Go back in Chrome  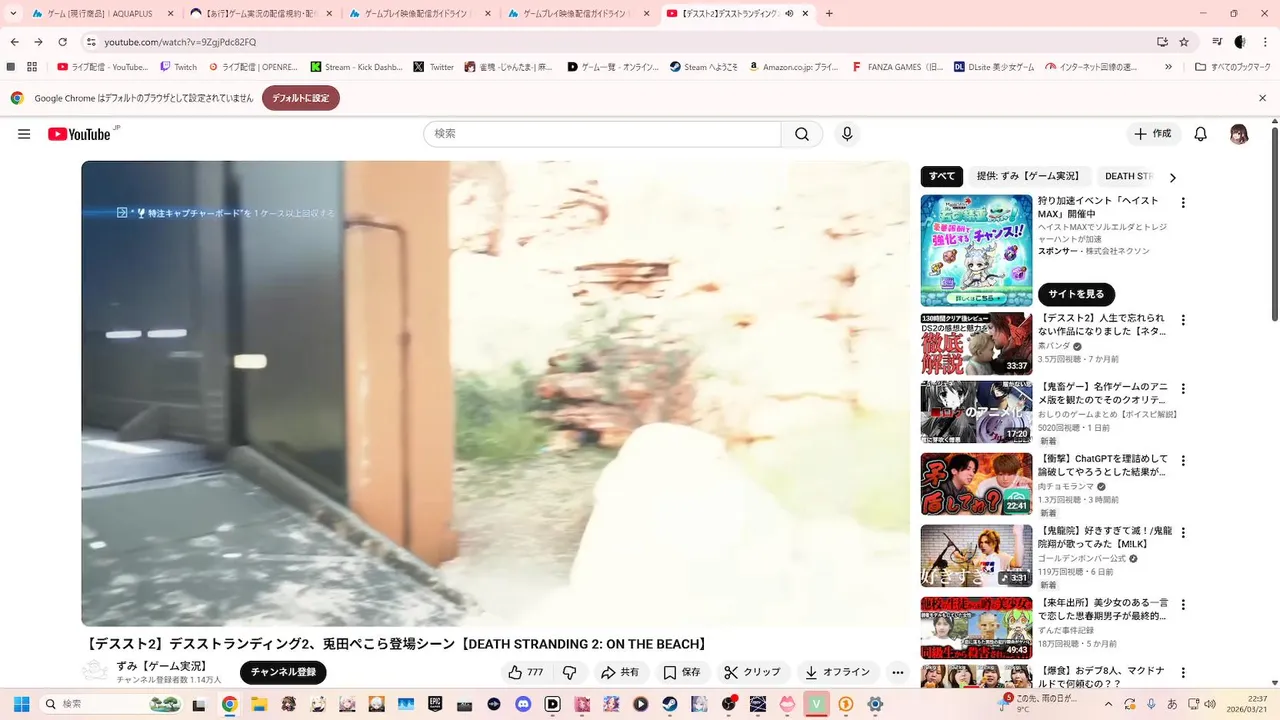(15, 42)
